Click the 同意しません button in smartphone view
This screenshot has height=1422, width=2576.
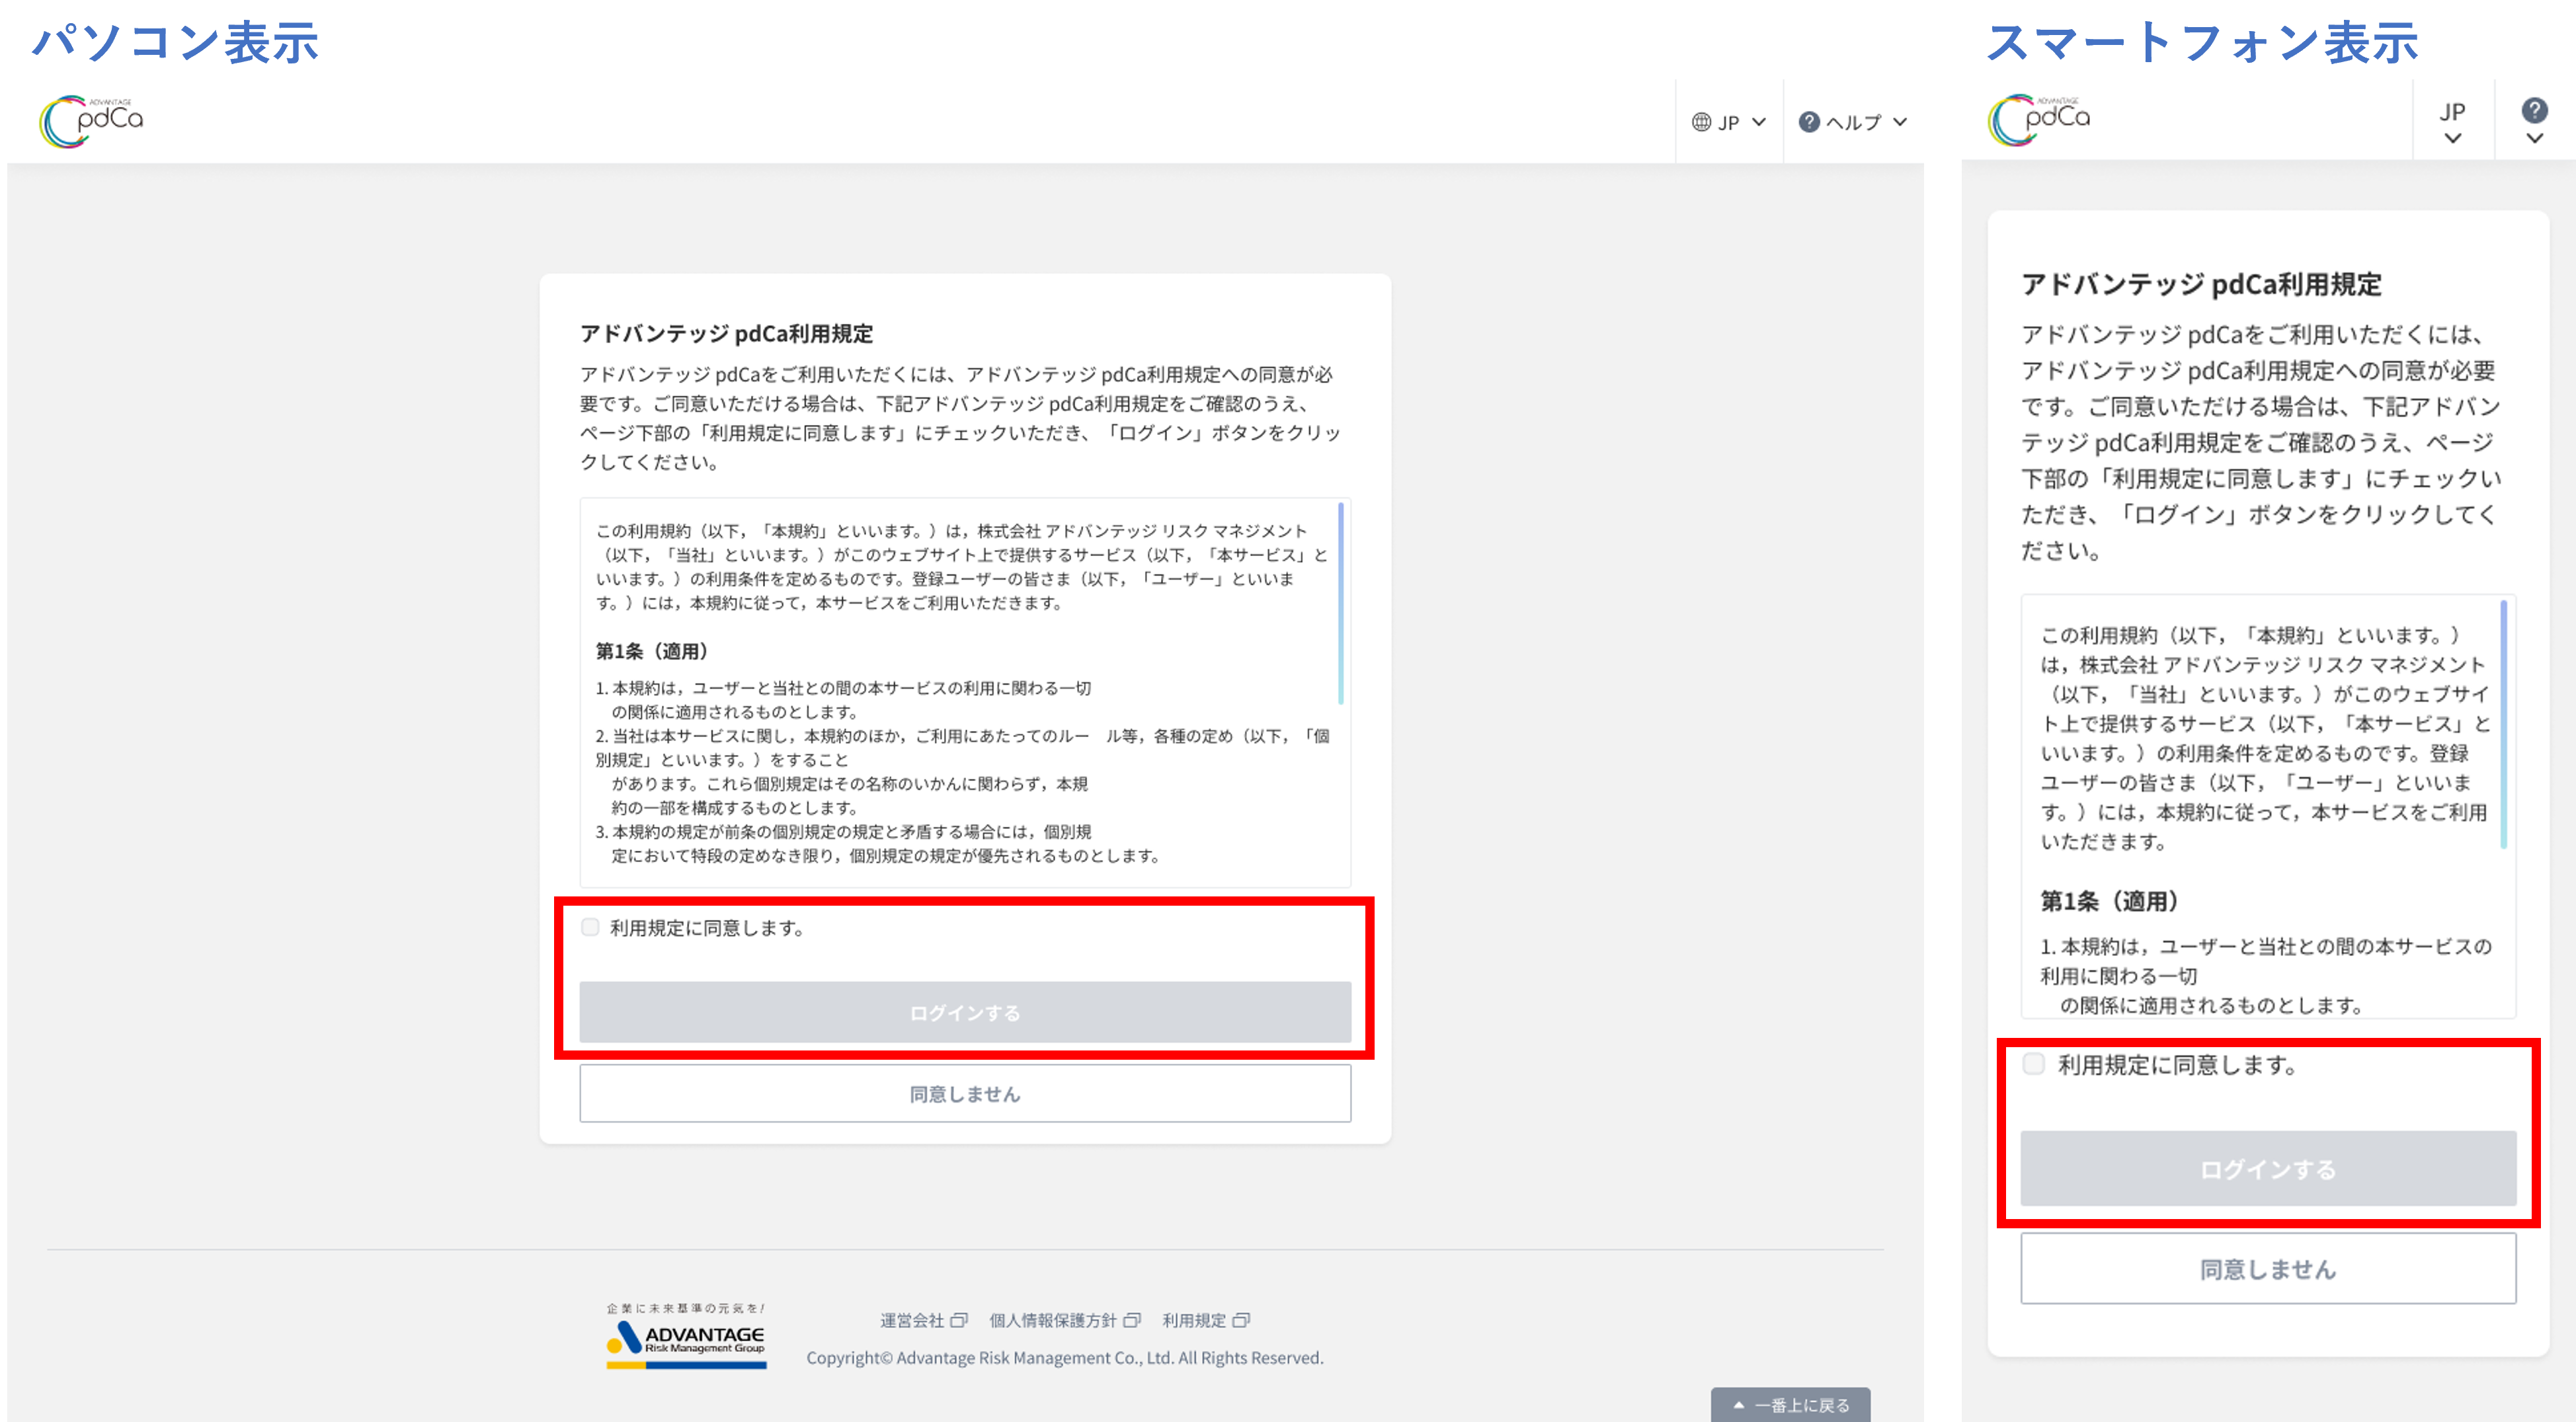2268,1268
